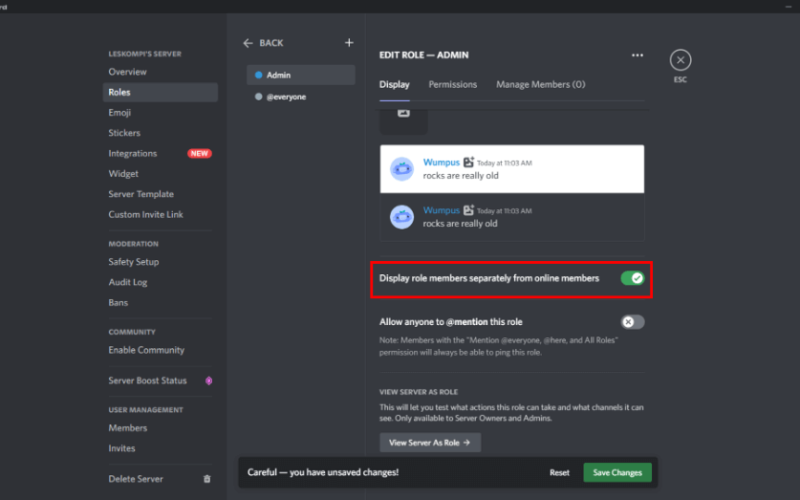Click BACK to return to roles overview
Image resolution: width=800 pixels, height=500 pixels.
pyautogui.click(x=271, y=43)
